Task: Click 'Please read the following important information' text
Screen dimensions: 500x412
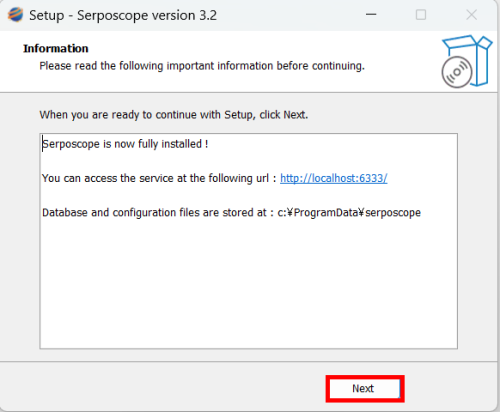Action: 202,66
